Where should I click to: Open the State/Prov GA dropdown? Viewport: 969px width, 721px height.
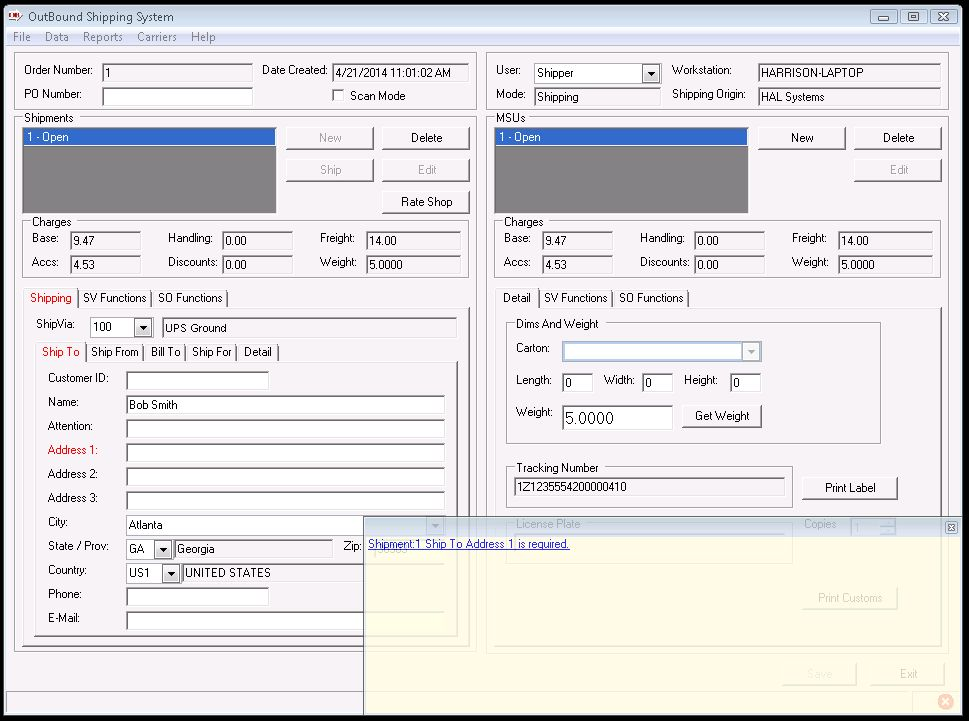(164, 548)
